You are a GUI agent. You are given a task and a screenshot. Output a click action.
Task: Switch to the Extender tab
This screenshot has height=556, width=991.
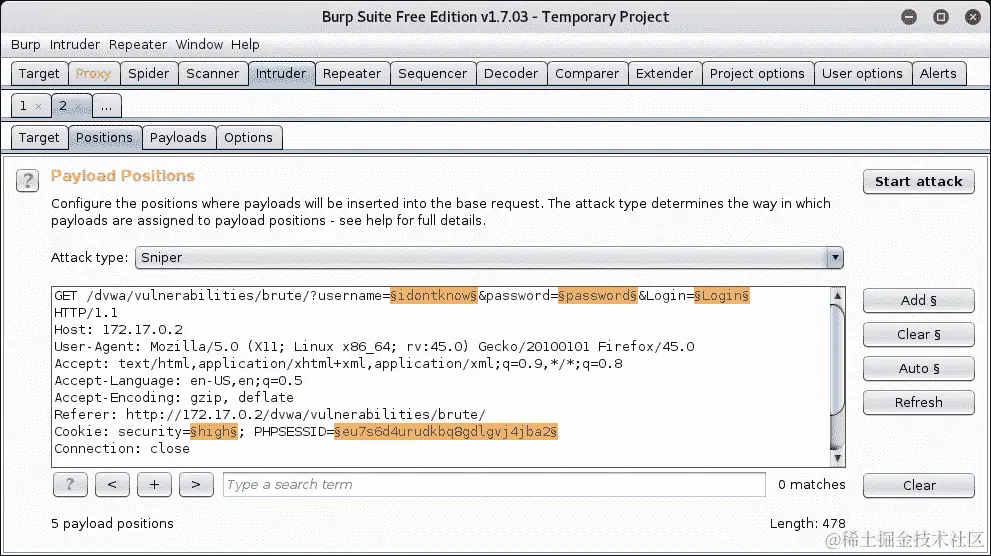pyautogui.click(x=664, y=73)
